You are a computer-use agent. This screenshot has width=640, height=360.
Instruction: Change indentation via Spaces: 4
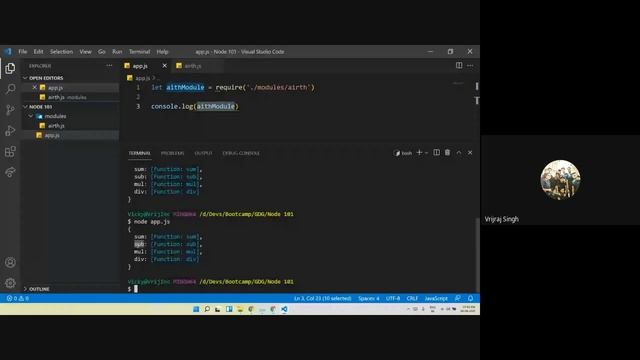pyautogui.click(x=369, y=298)
